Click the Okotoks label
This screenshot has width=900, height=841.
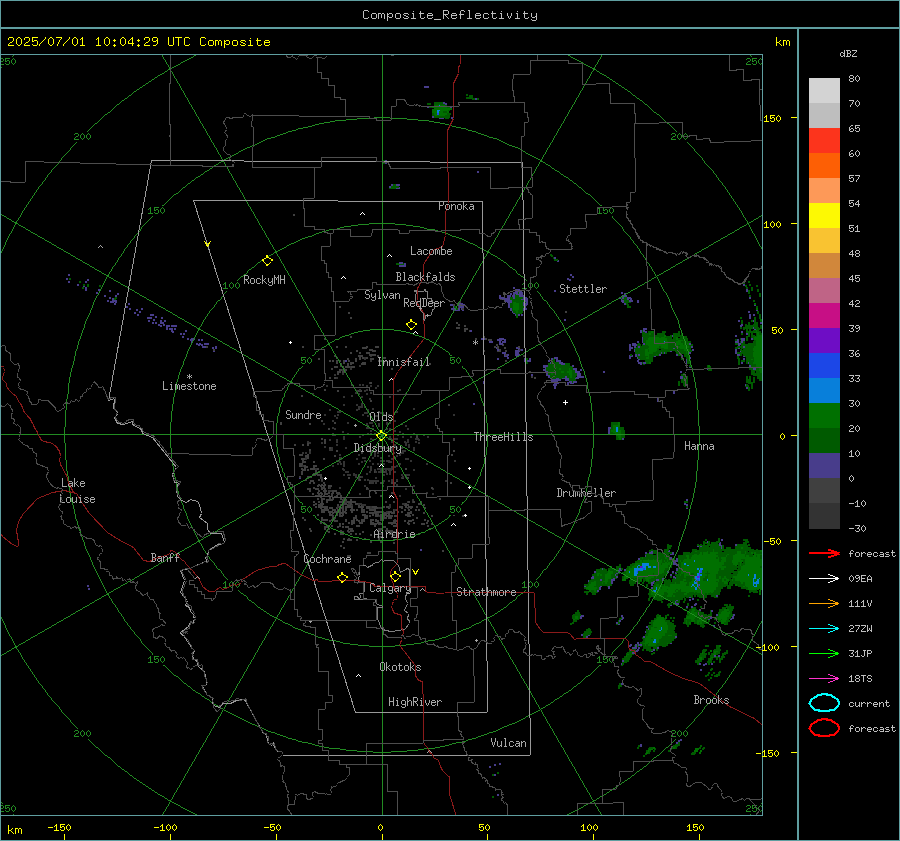[x=400, y=667]
